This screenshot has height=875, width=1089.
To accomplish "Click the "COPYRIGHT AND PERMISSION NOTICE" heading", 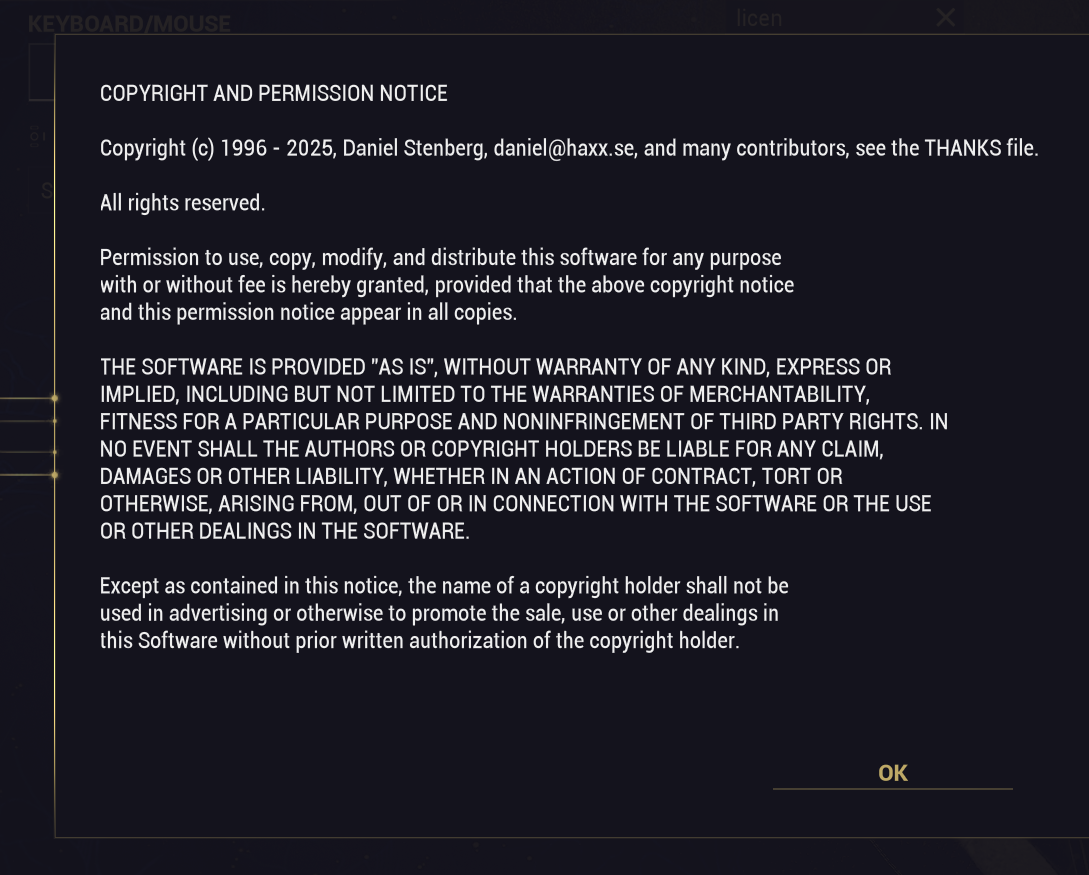I will click(274, 94).
